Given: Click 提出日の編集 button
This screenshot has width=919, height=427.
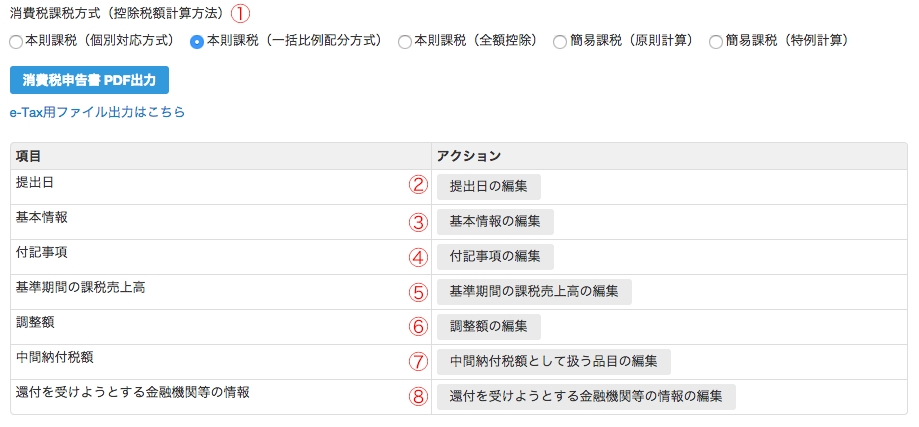Looking at the screenshot, I should [x=489, y=187].
